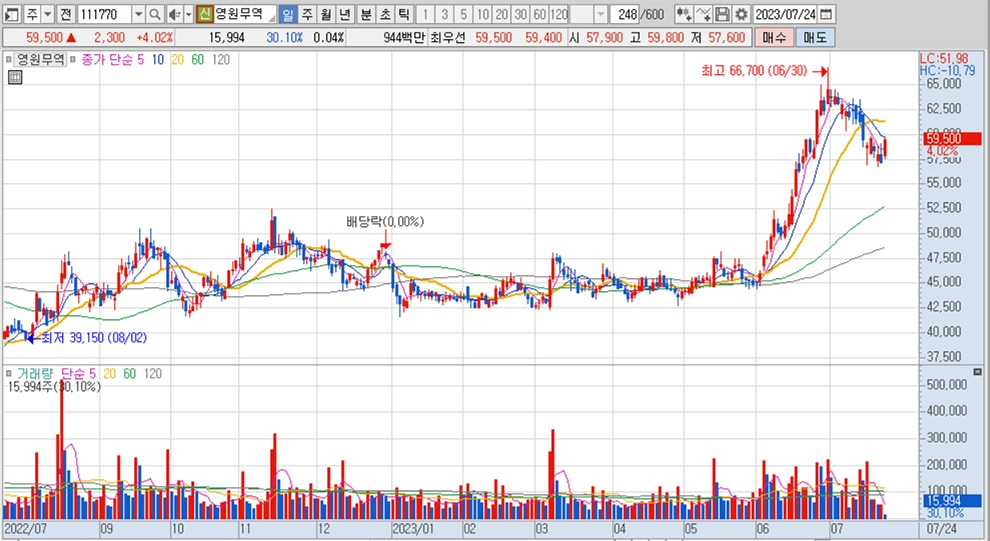
Task: Click the add candlestick indicator icon
Action: pyautogui.click(x=684, y=15)
